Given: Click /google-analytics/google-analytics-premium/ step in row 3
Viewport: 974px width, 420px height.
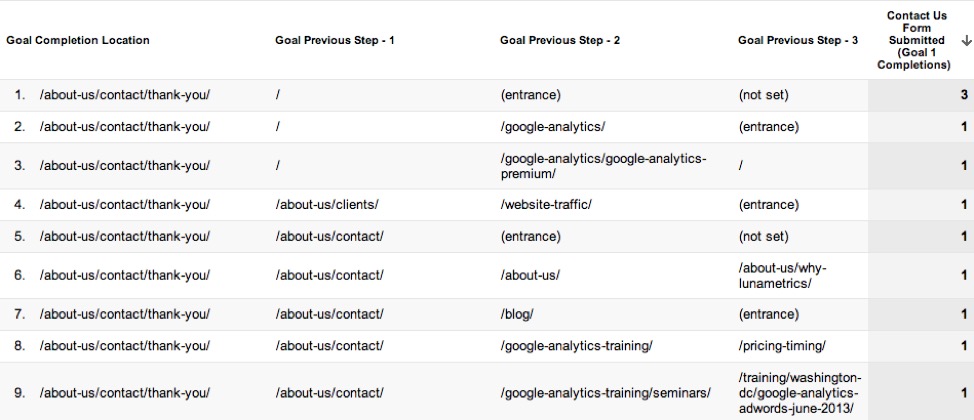Looking at the screenshot, I should (603, 166).
